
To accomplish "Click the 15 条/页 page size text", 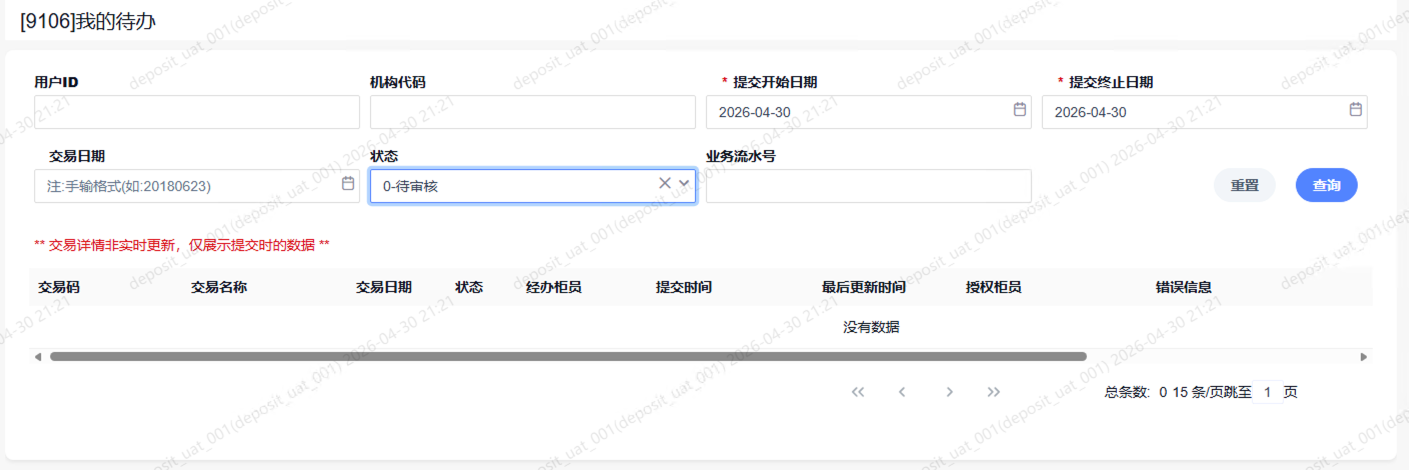I will coord(1196,393).
